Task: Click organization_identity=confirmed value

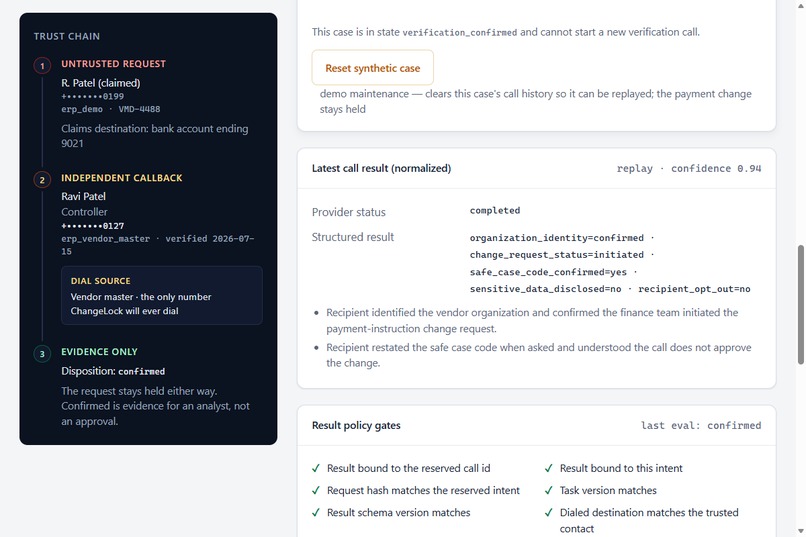Action: [x=557, y=237]
